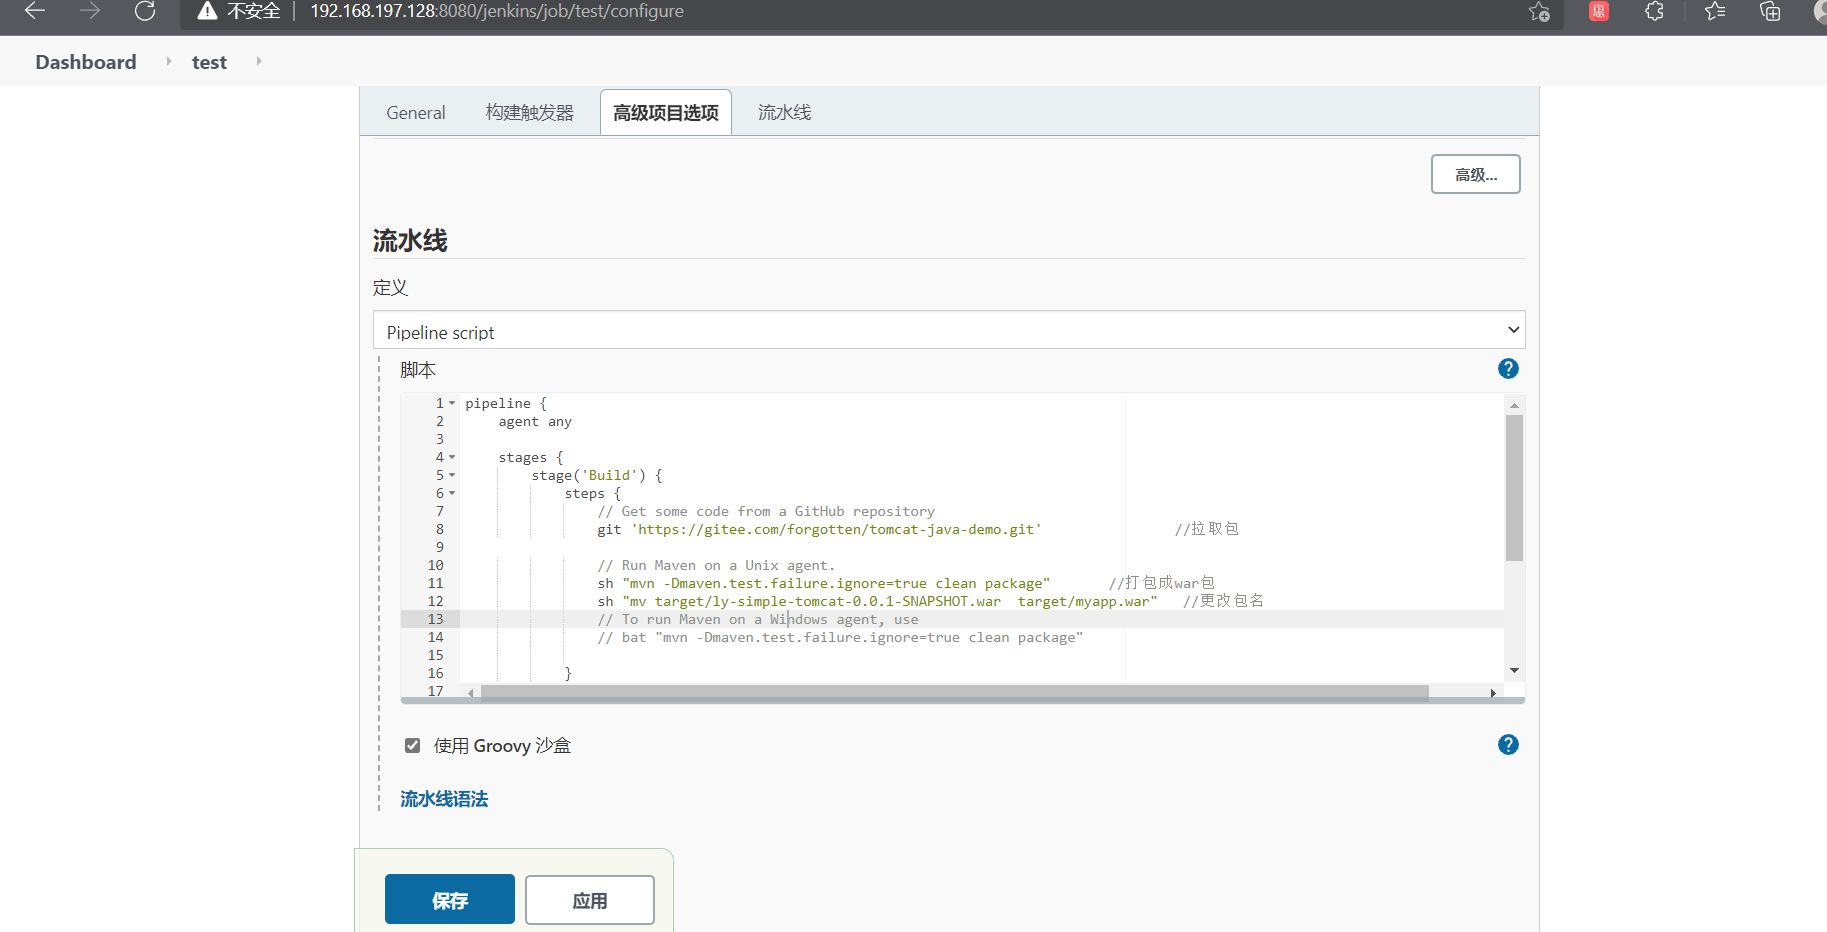Click the mv target war rename line
Image resolution: width=1827 pixels, height=932 pixels.
tap(877, 602)
